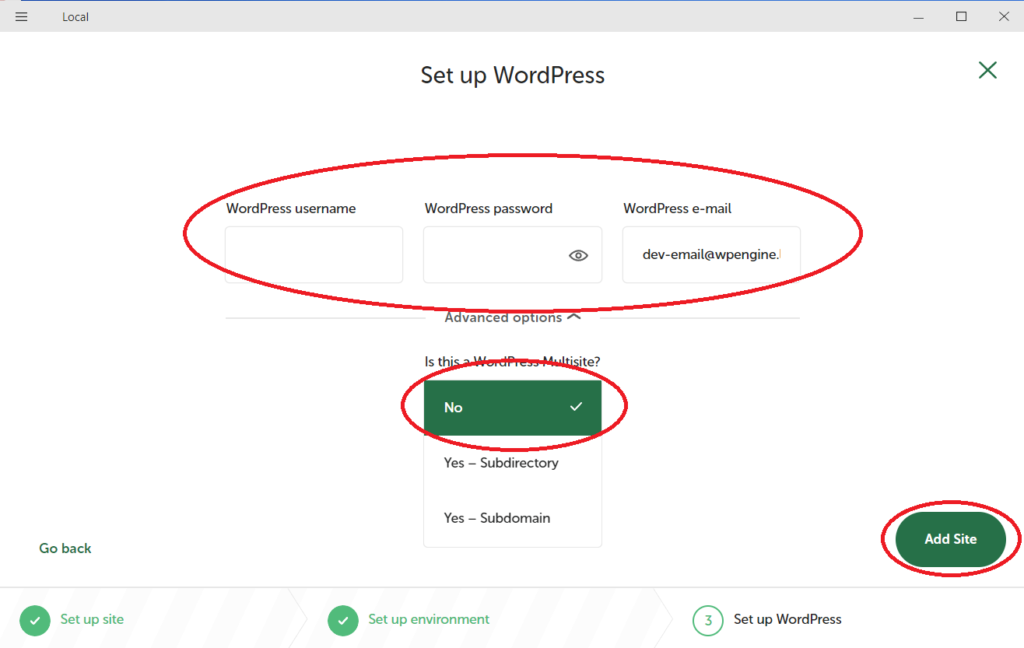Click the WordPress username field
This screenshot has height=648, width=1024.
[x=314, y=255]
